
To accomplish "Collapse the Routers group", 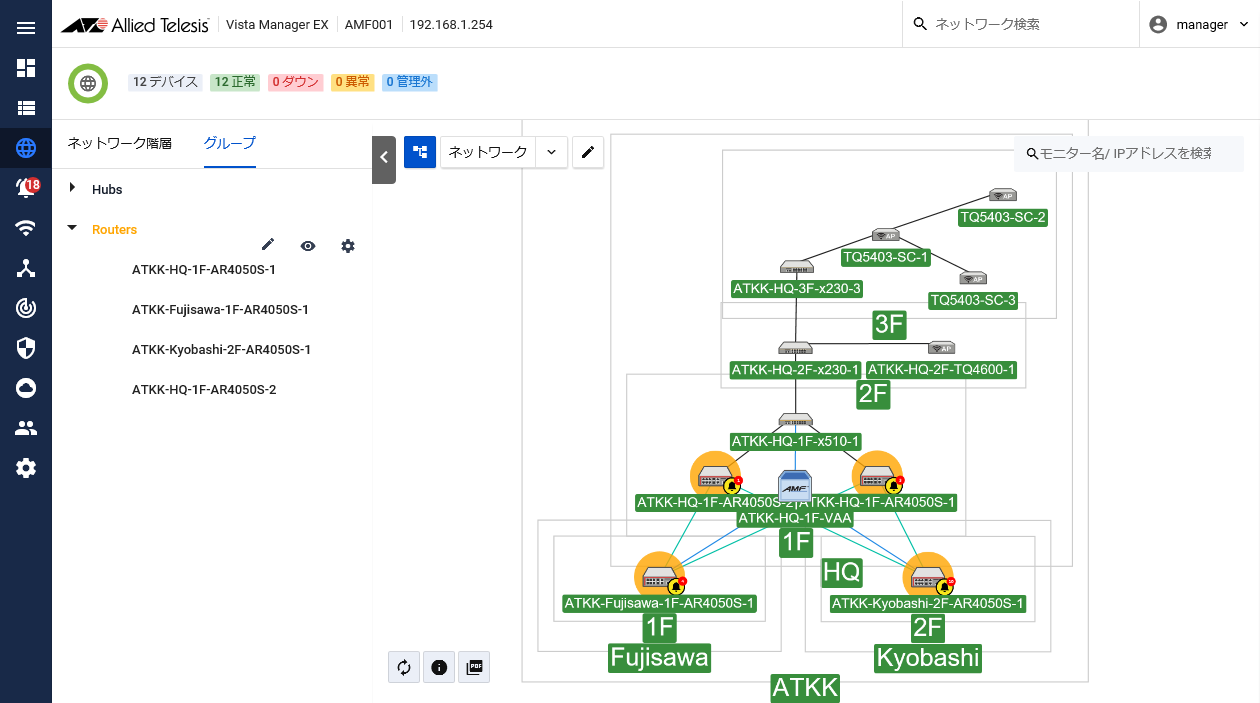I will [x=72, y=229].
